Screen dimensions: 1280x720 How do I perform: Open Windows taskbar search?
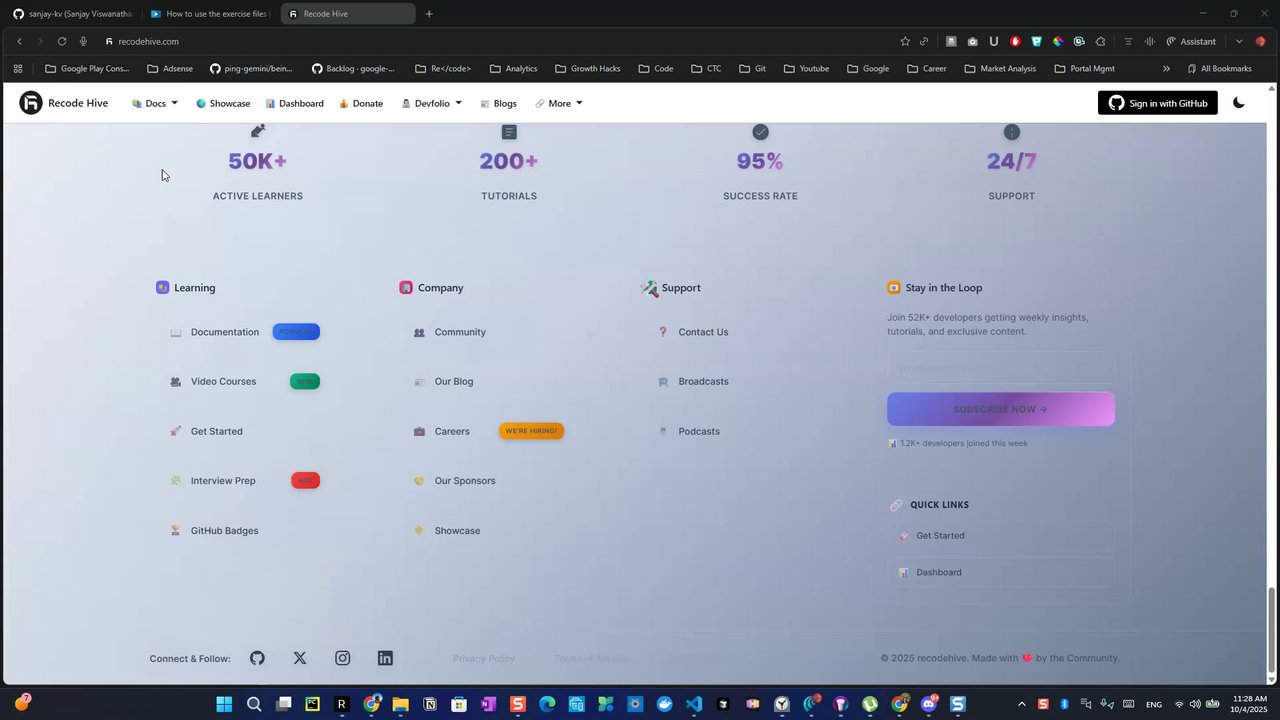254,704
